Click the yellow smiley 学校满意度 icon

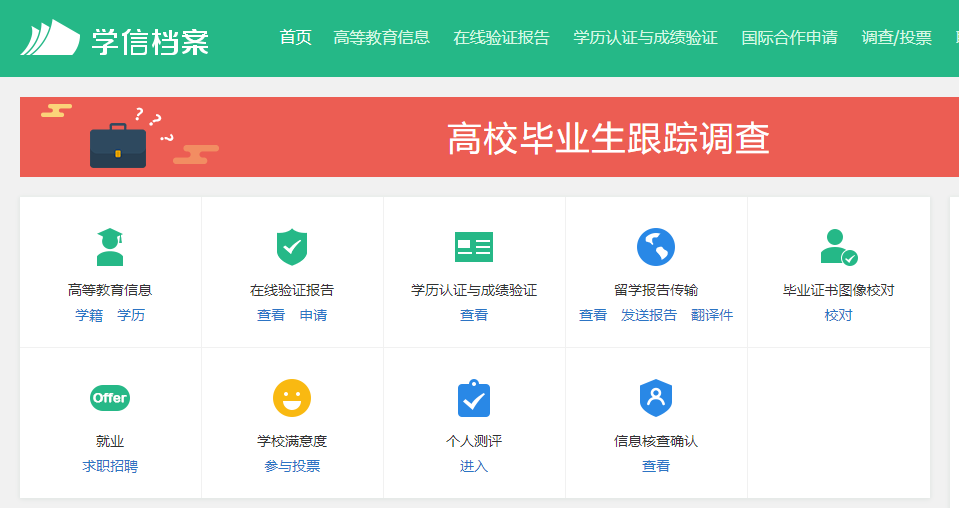tap(292, 398)
